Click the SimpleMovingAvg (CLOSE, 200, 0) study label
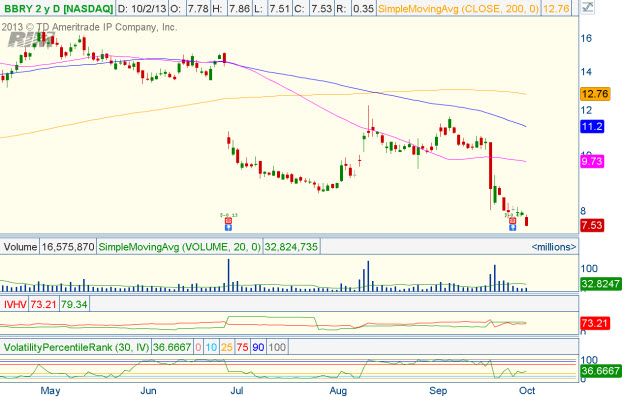The height and width of the screenshot is (397, 625). 458,8
